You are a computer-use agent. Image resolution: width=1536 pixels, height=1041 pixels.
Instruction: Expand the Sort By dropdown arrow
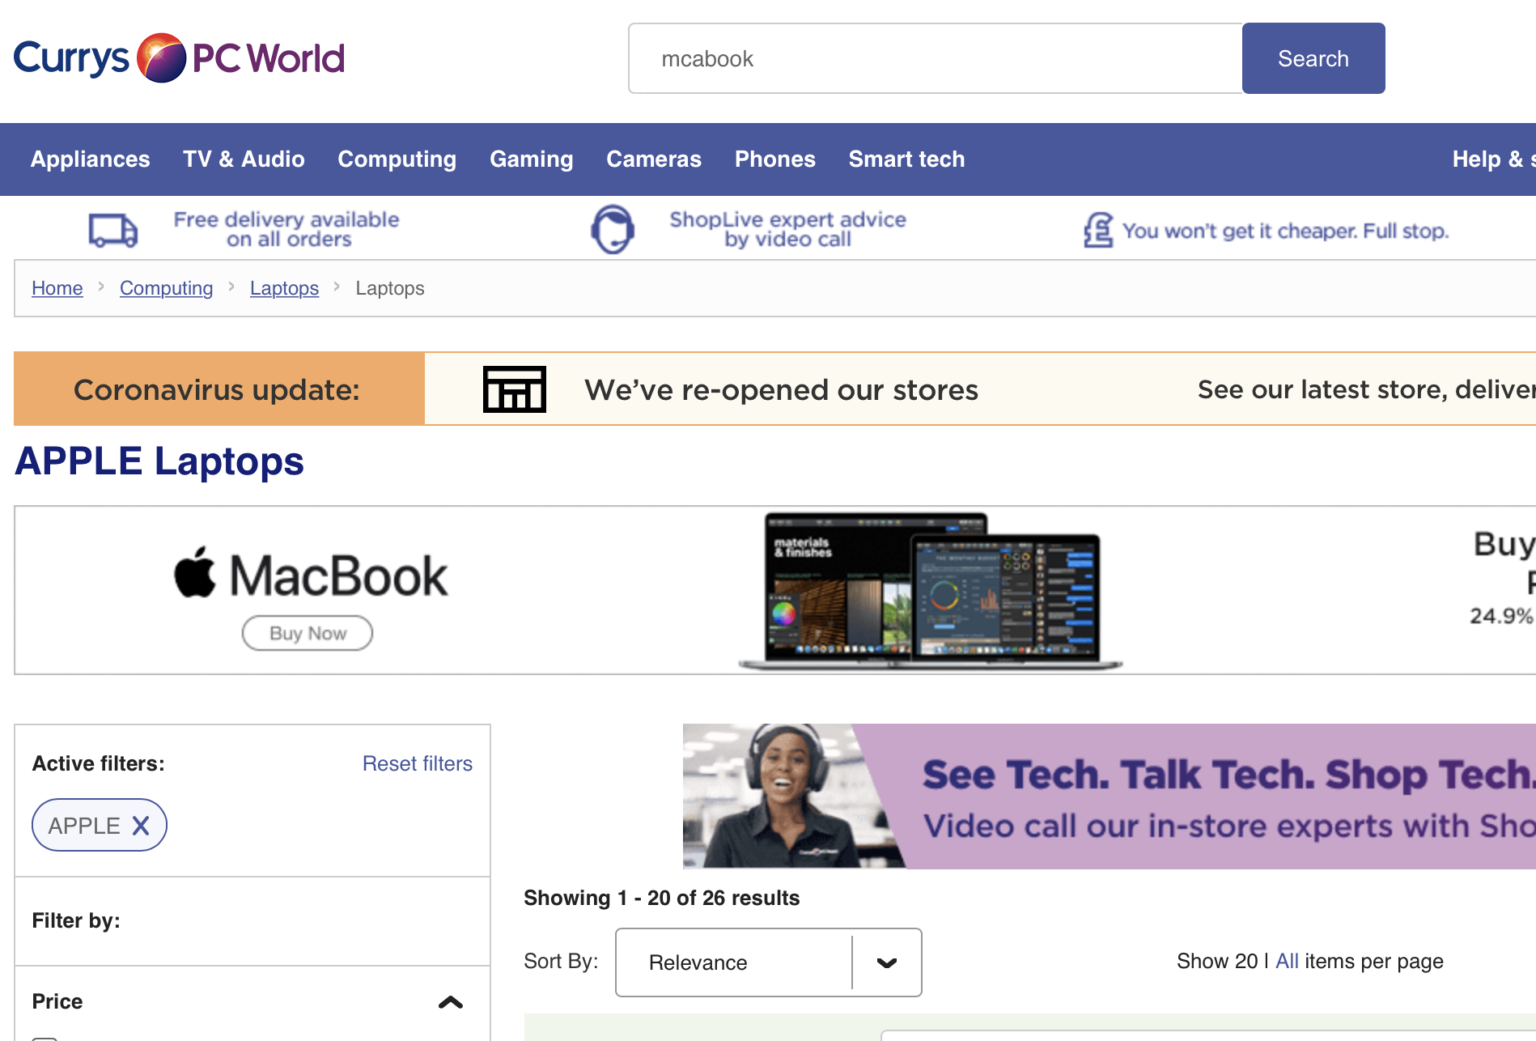point(886,962)
